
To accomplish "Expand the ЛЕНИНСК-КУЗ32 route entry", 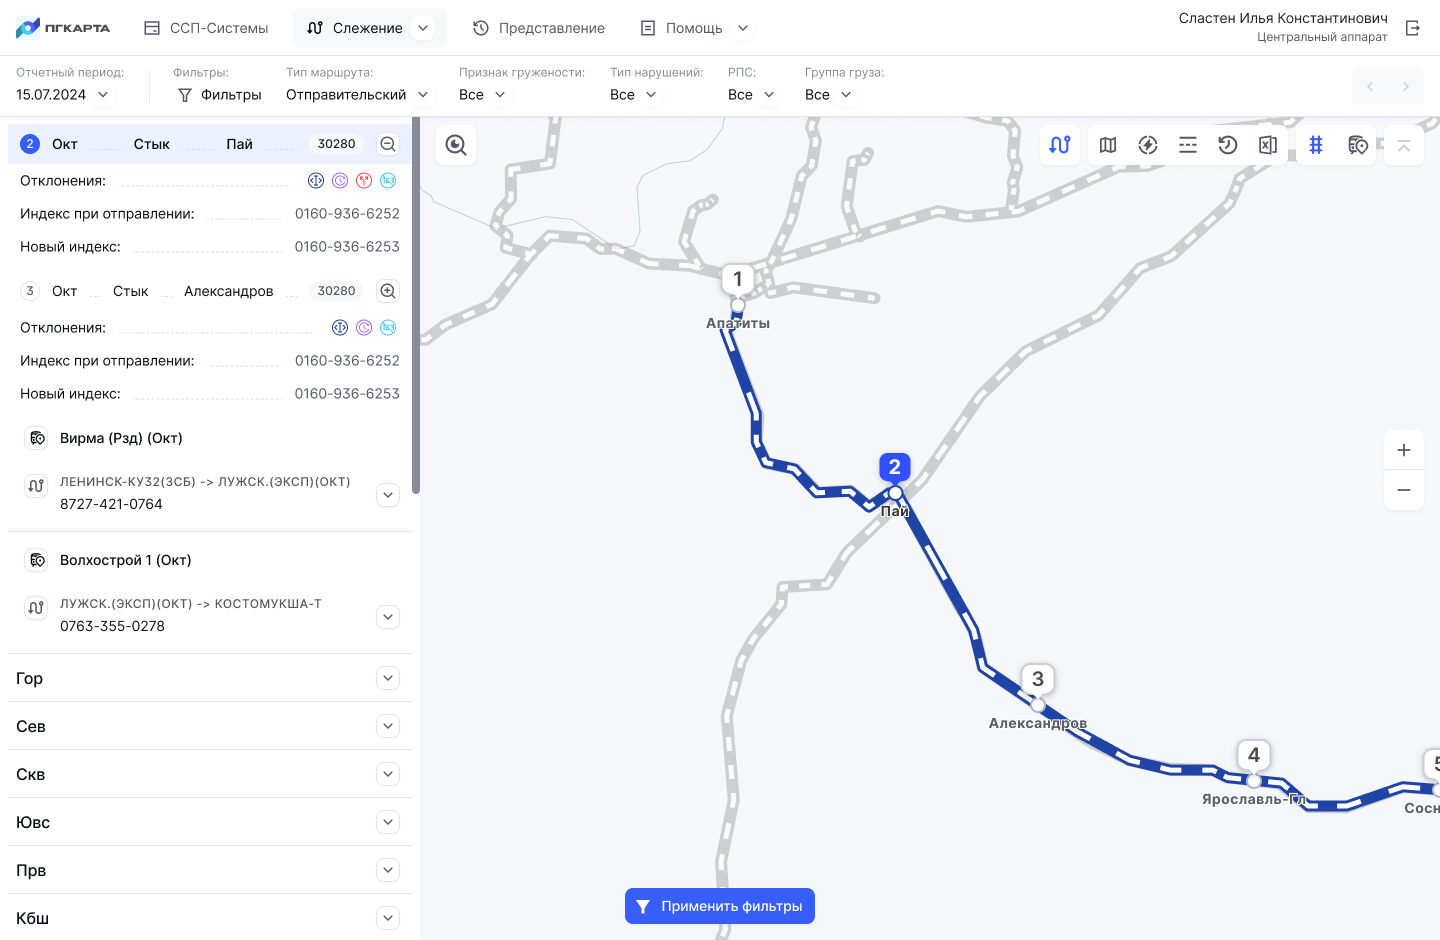I will point(388,495).
